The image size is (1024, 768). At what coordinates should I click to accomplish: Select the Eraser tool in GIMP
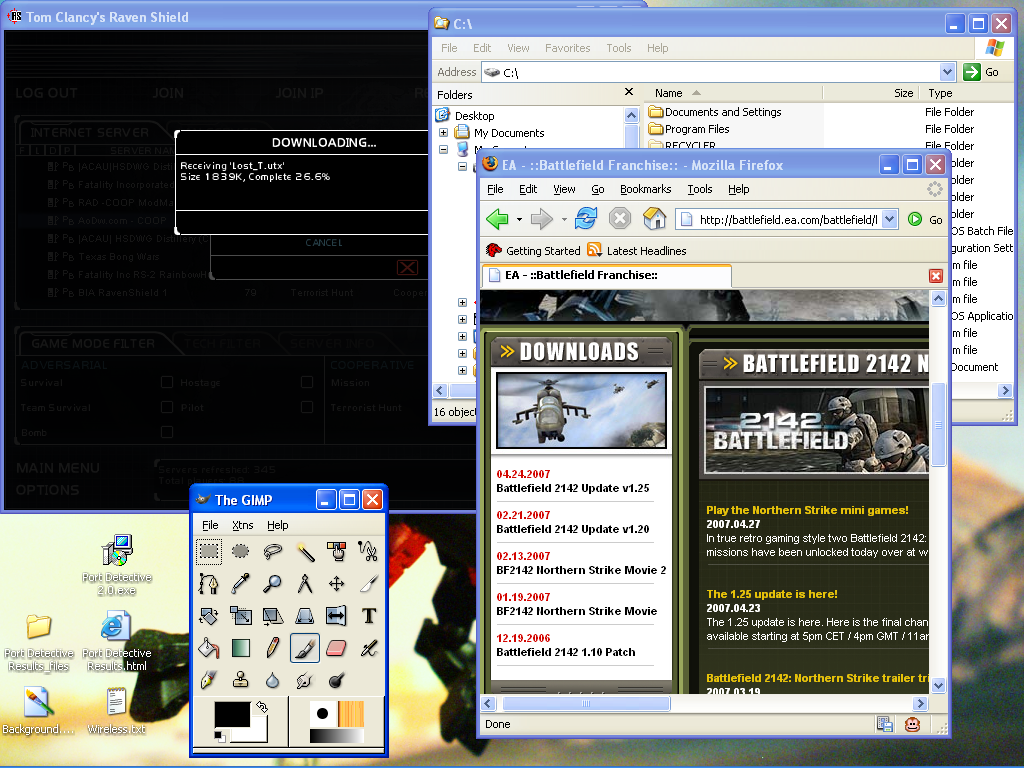click(x=336, y=648)
